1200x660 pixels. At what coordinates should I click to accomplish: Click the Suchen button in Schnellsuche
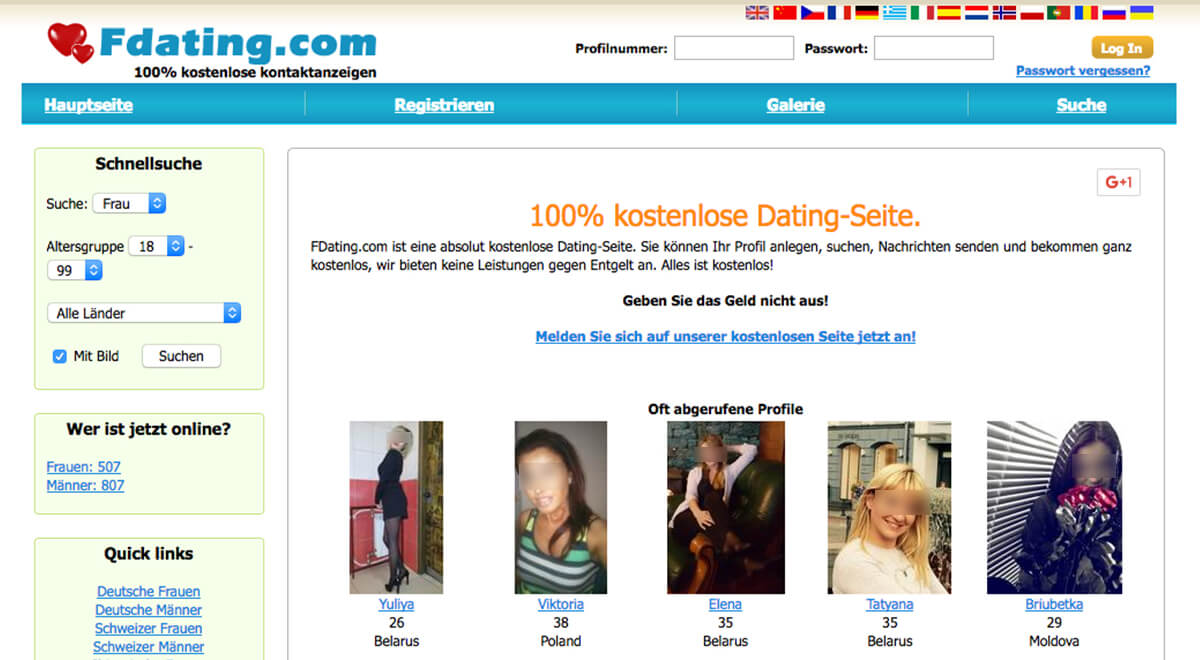click(181, 356)
